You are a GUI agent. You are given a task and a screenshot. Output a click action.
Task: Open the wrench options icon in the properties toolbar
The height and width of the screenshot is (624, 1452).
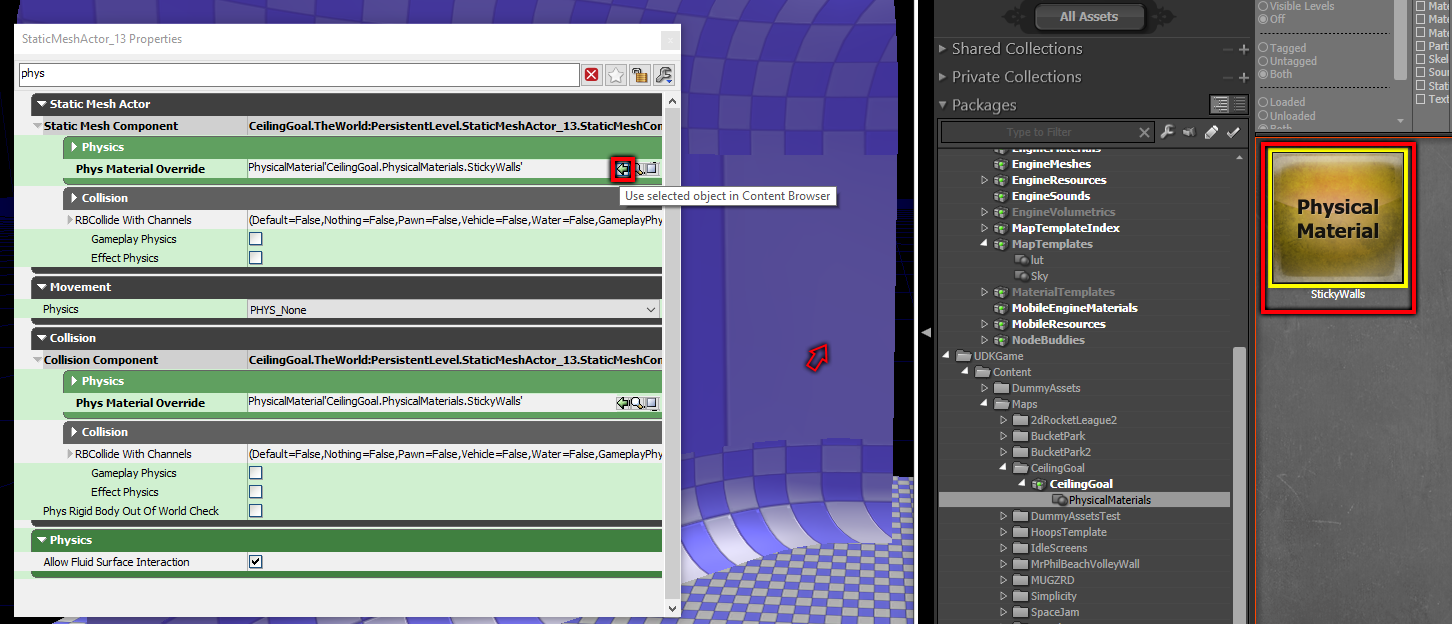tap(663, 74)
